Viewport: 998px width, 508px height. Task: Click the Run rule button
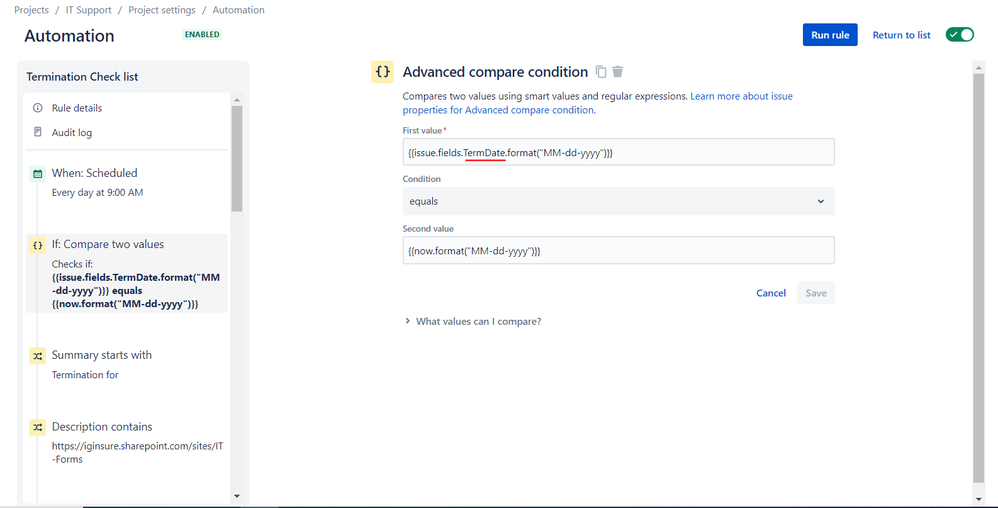[830, 35]
